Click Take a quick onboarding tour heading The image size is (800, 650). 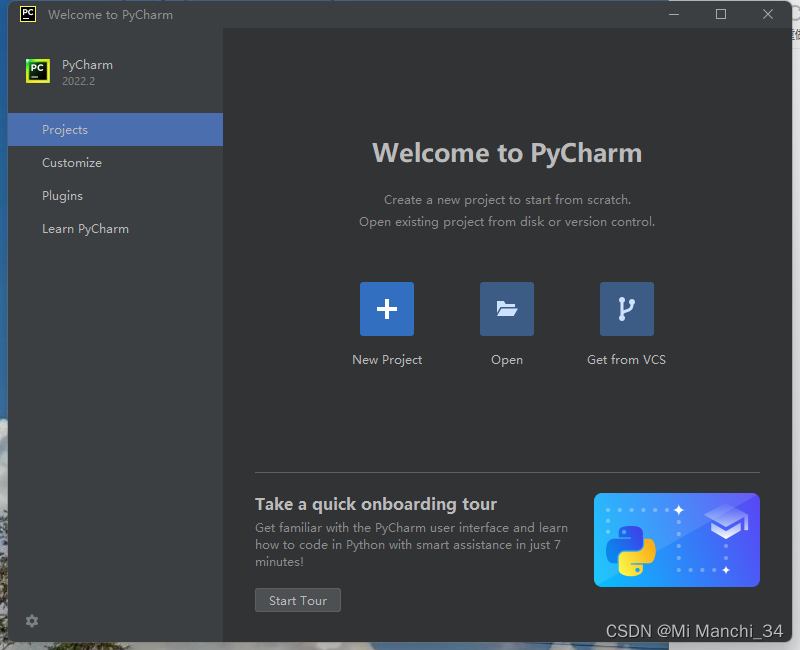point(376,504)
